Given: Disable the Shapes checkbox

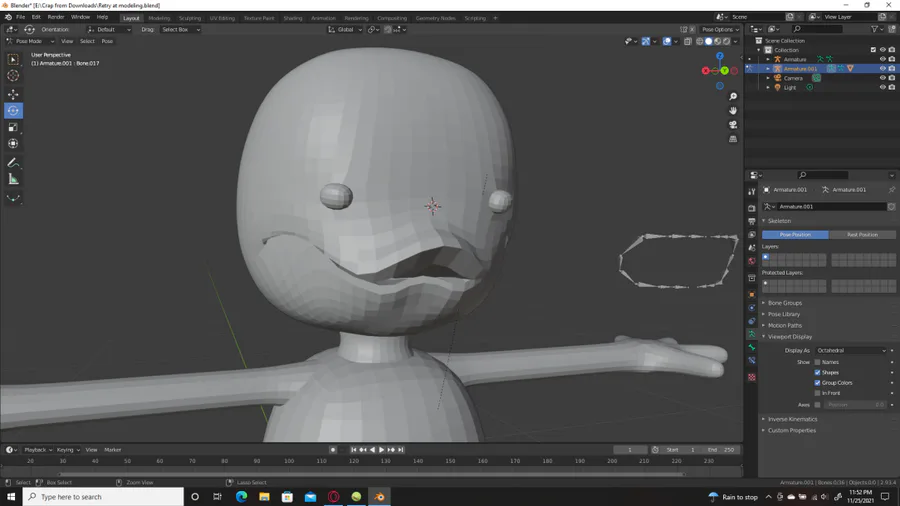Looking at the screenshot, I should click(817, 372).
